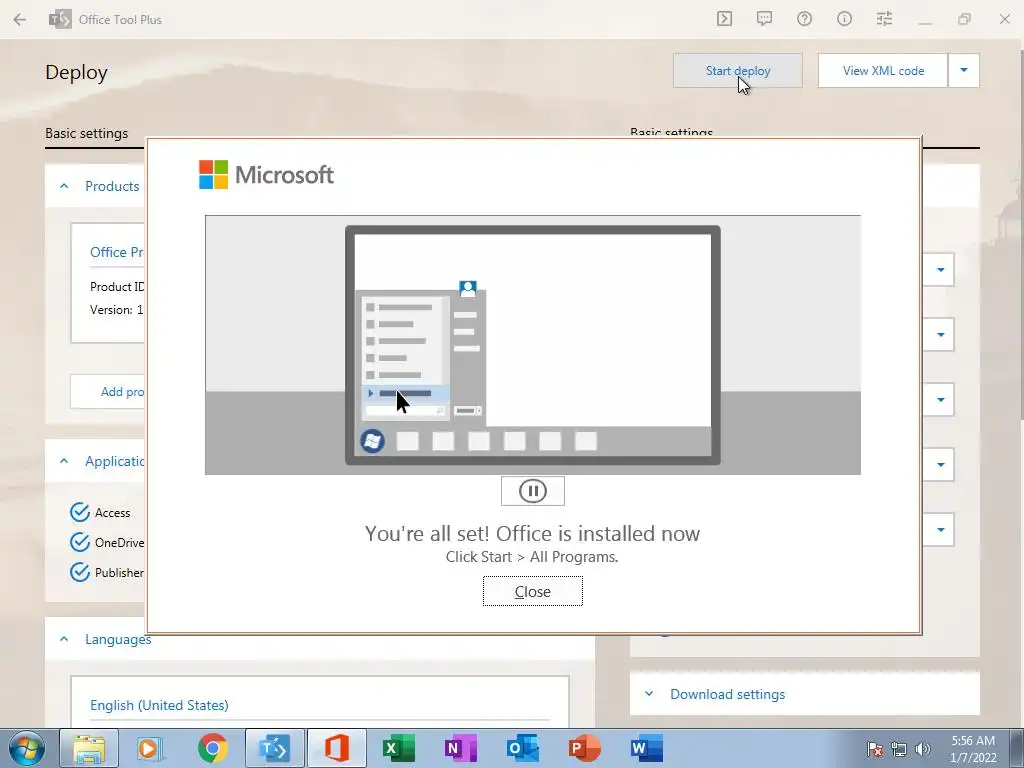
Task: Click Start deploy button
Action: click(737, 71)
